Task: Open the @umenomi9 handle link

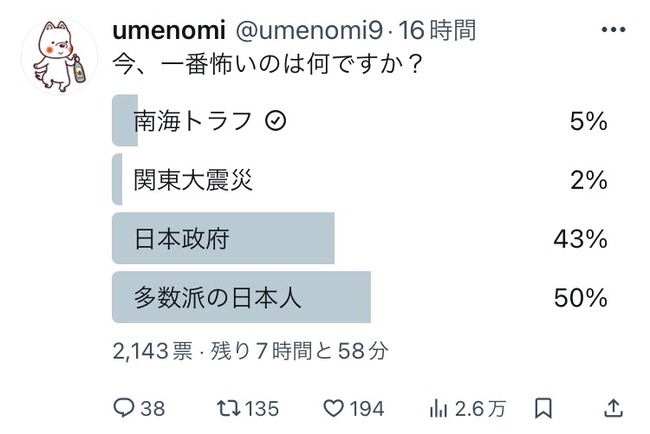Action: 309,30
